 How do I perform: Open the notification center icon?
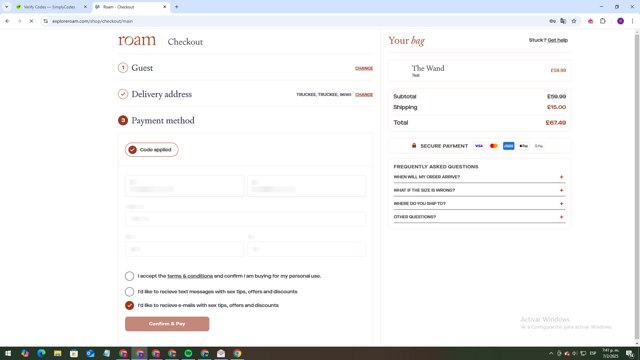[x=630, y=353]
